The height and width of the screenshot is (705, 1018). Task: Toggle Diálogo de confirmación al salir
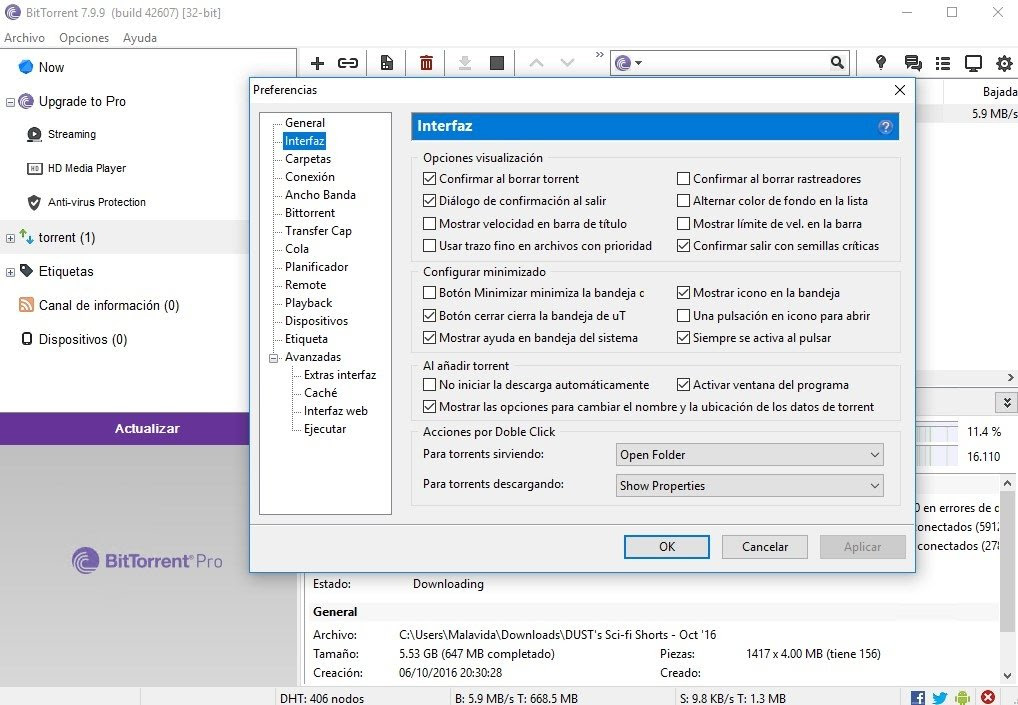point(429,201)
